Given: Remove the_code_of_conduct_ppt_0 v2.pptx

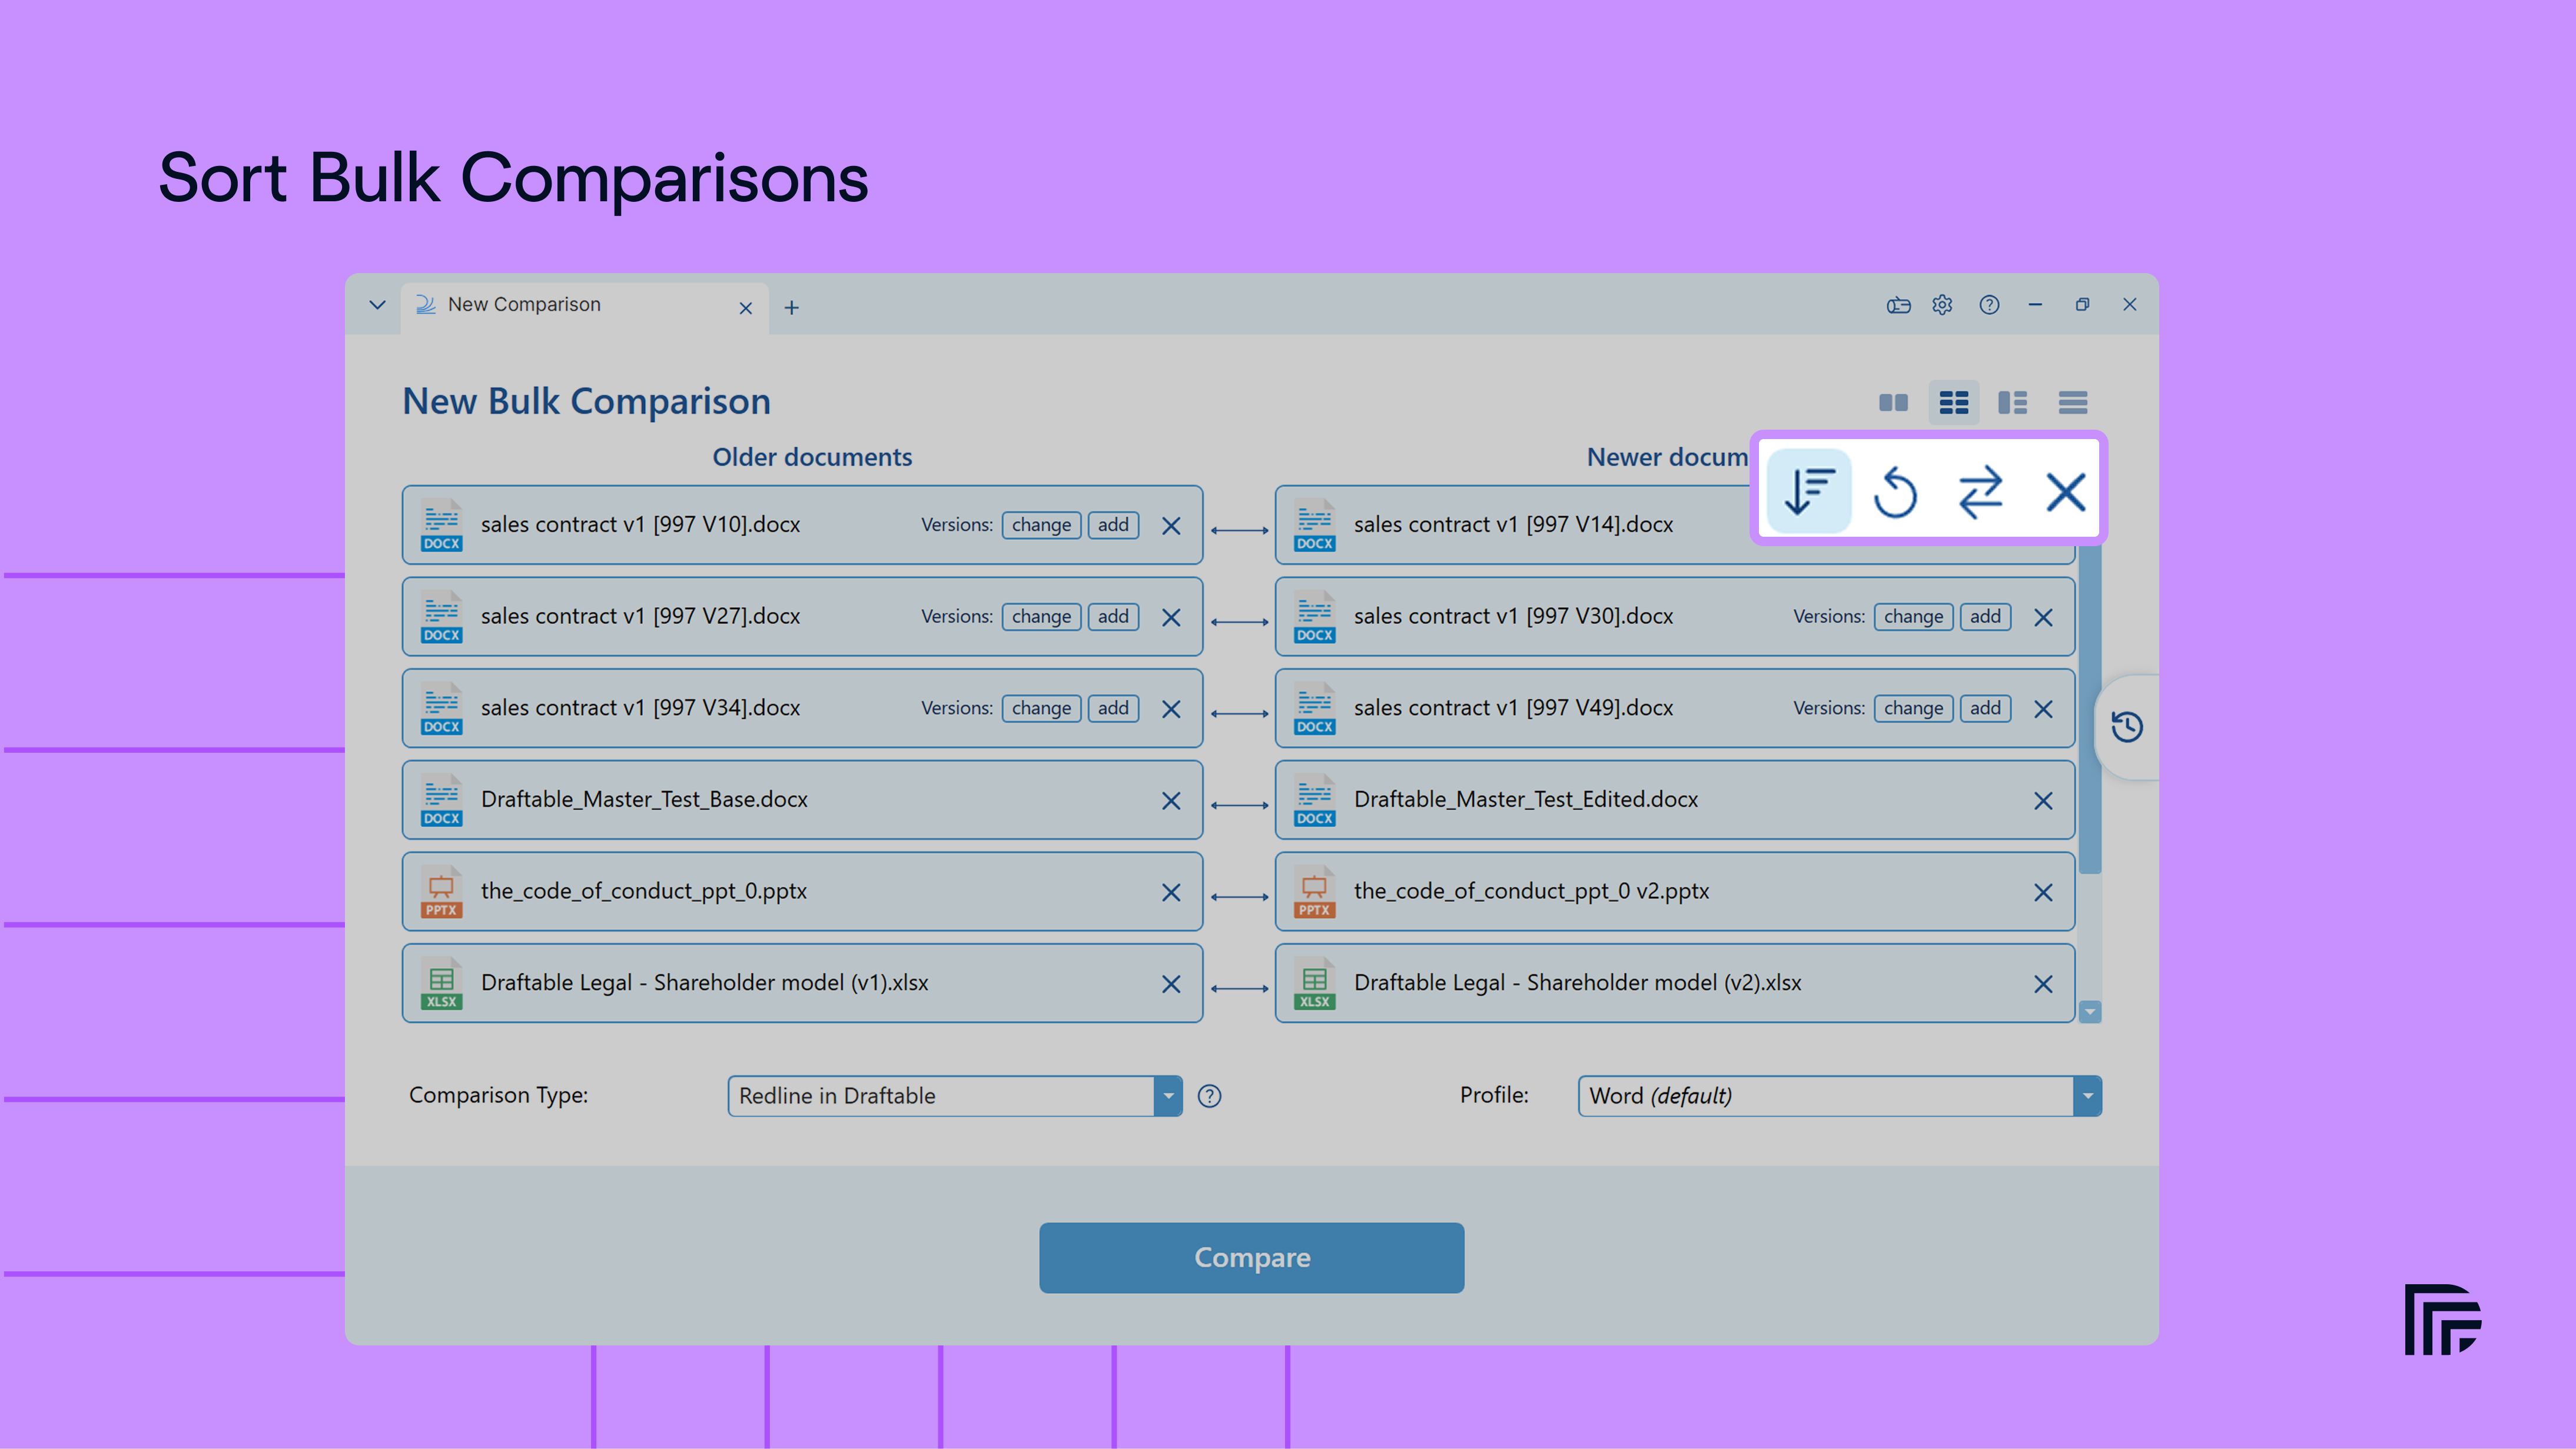Looking at the screenshot, I should tap(2043, 893).
